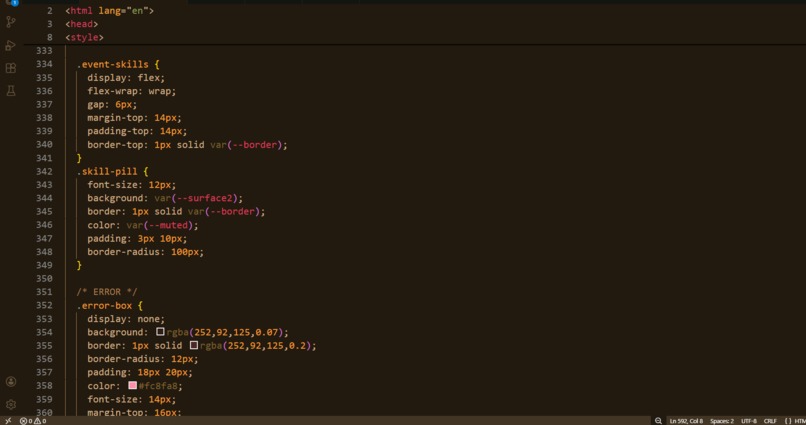Place cursor on flex-wrap: wrap; line
Screen dimensions: 806x425
tap(132, 91)
